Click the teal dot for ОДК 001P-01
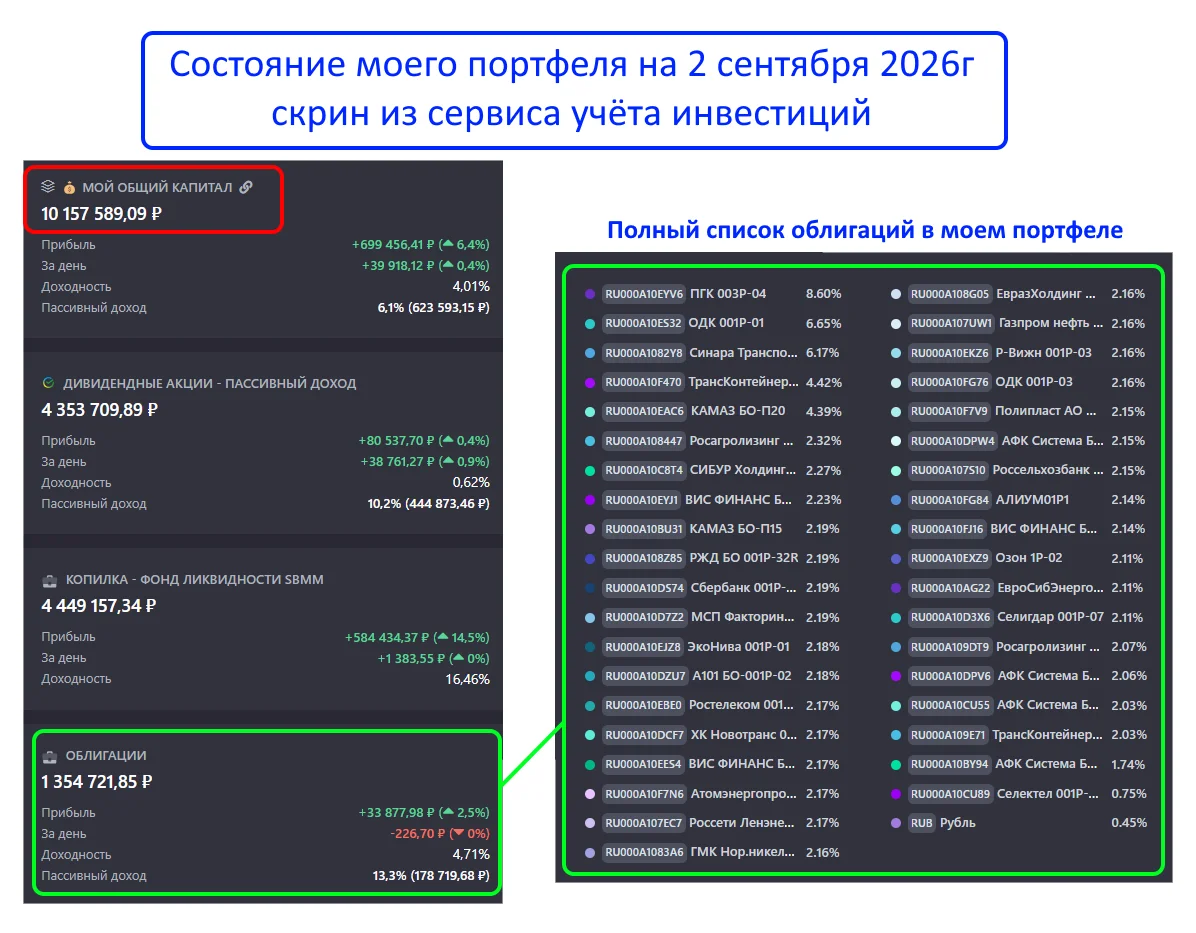1196x933 pixels. point(590,323)
